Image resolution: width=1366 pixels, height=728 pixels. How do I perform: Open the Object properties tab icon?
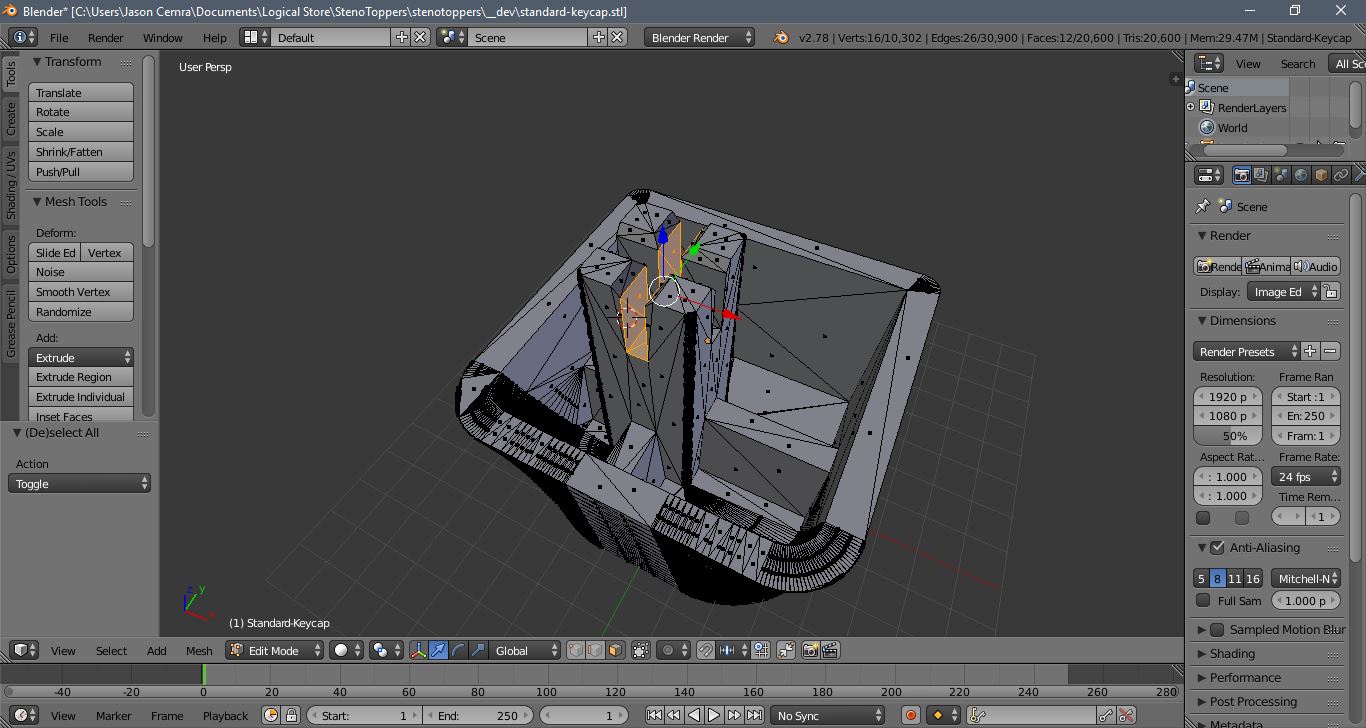point(1321,175)
